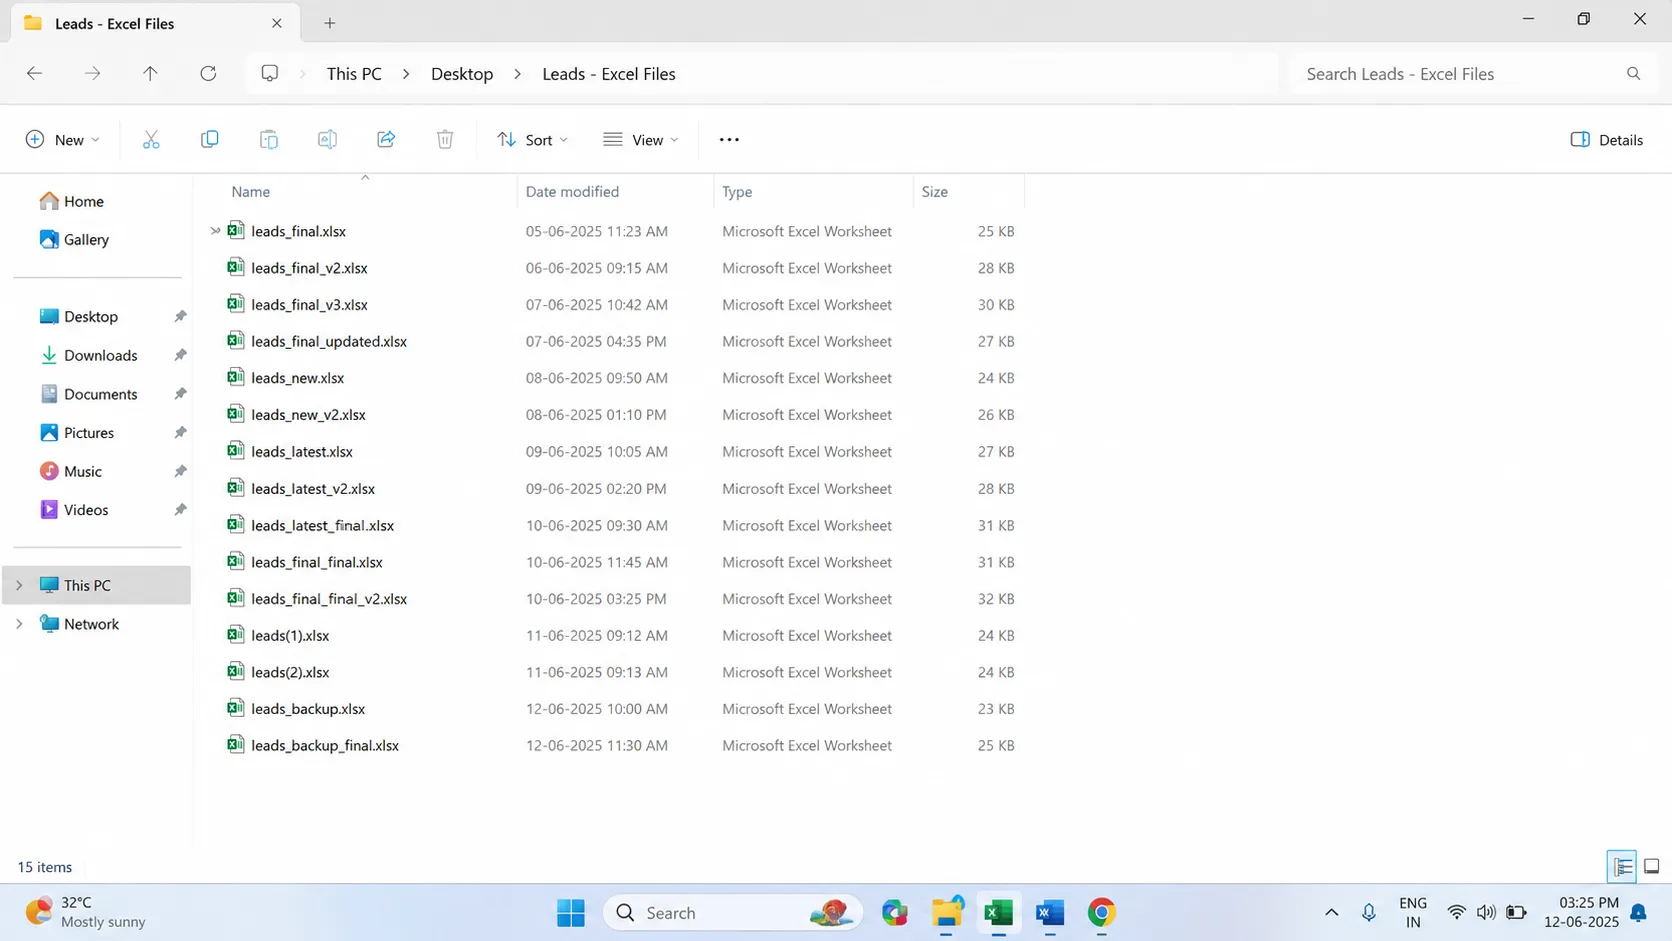Click the pin icon beside Downloads
Screen dimensions: 1672x941
coord(180,355)
